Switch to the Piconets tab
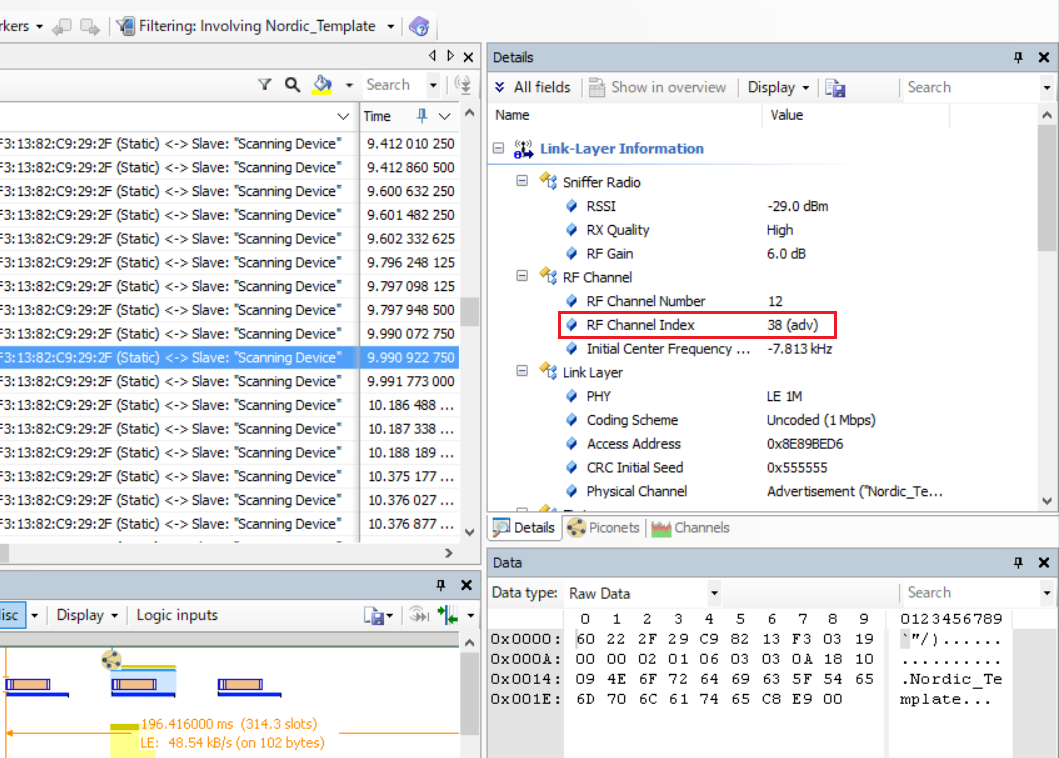Image resolution: width=1059 pixels, height=758 pixels. 603,528
